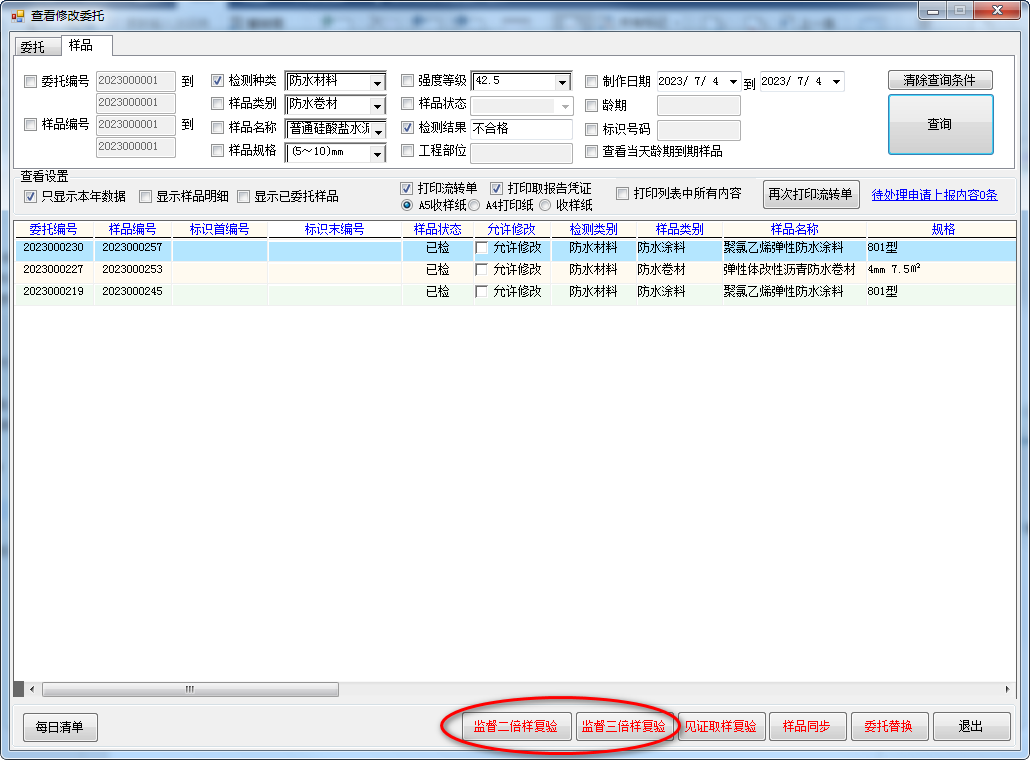Screen dimensions: 1030x760
Task: Open the 样品规格 dropdown
Action: (377, 154)
